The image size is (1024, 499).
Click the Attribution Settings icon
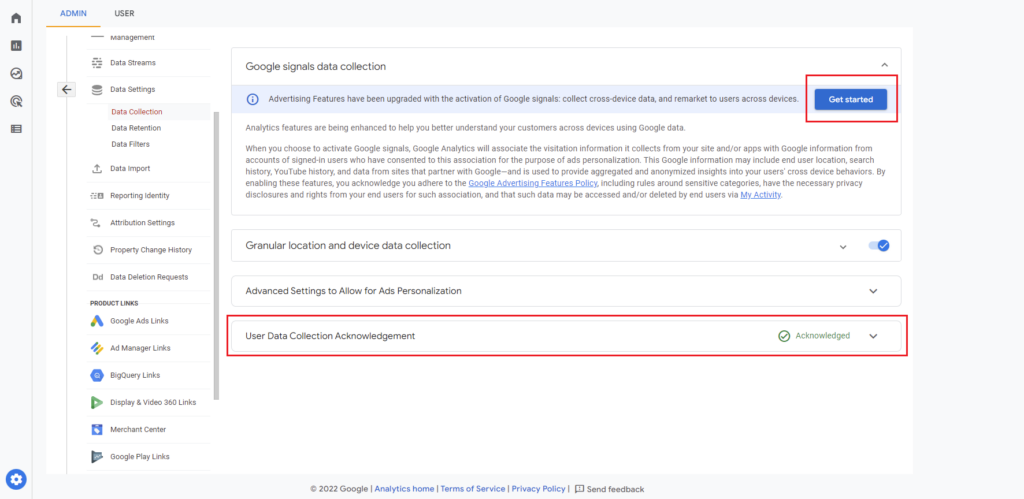coord(97,223)
